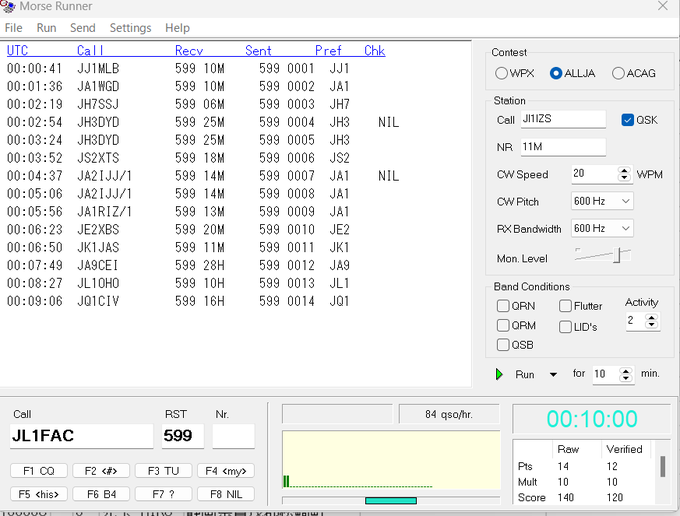
Task: Enable LID's band condition
Action: click(x=566, y=327)
